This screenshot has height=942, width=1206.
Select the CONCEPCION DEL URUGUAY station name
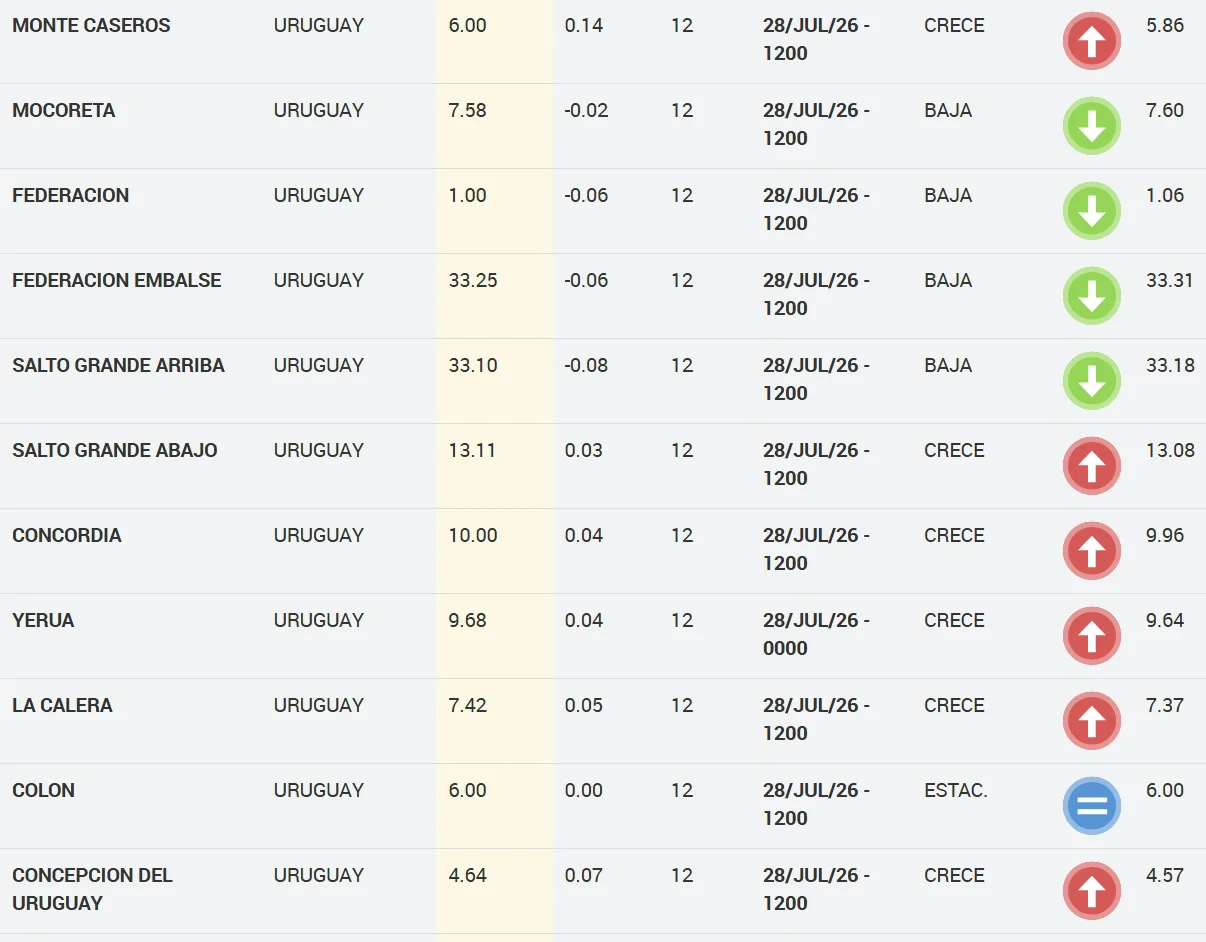click(92, 889)
